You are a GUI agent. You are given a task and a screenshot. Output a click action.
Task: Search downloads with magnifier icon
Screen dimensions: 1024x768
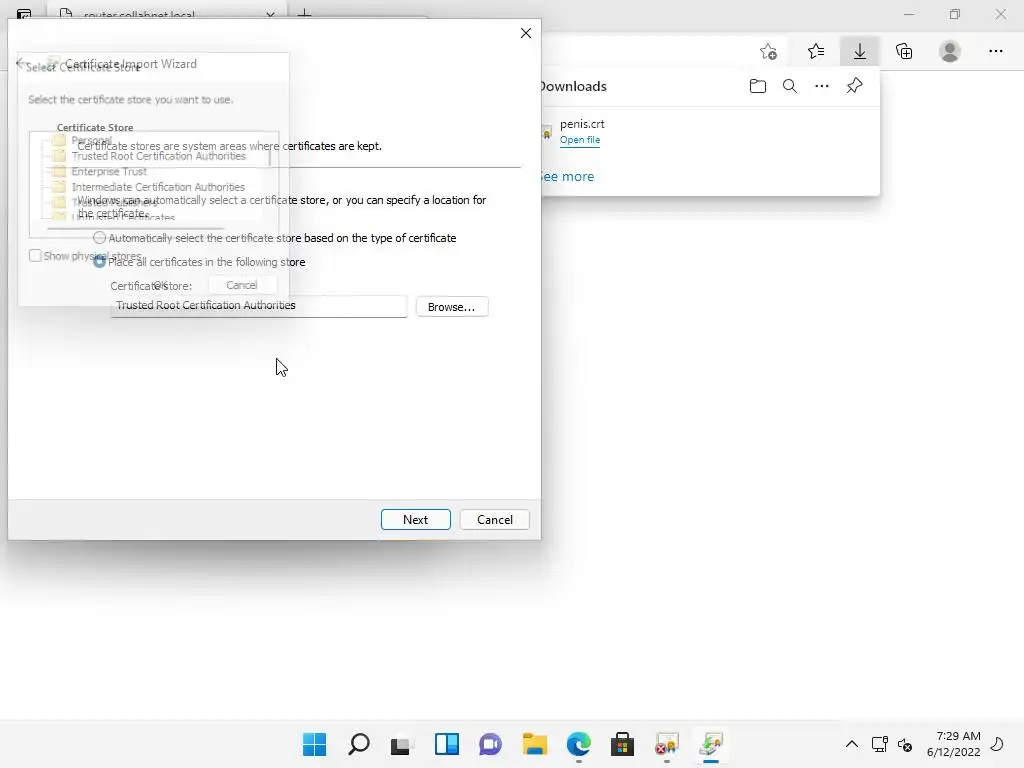790,86
